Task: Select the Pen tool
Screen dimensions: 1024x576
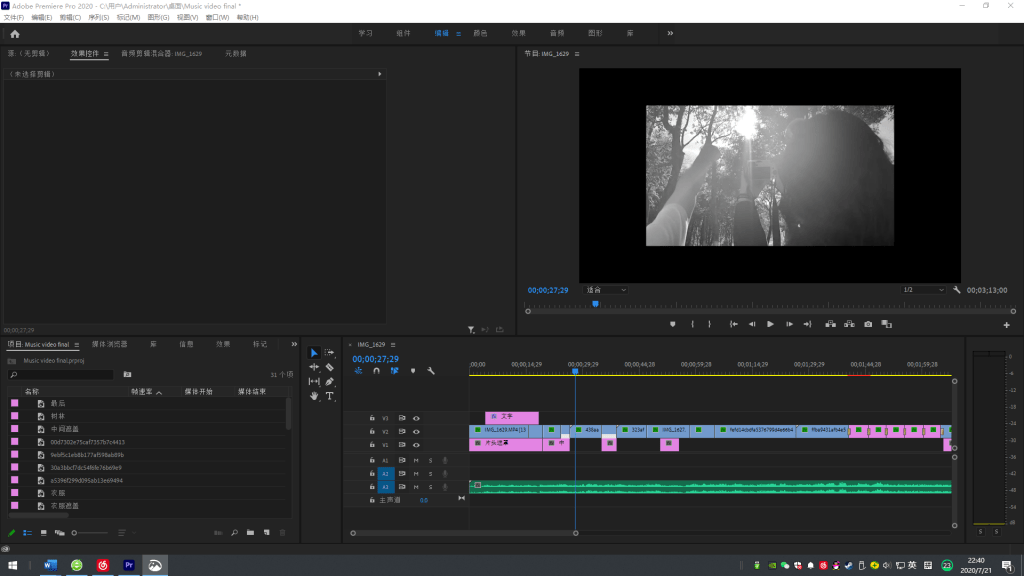Action: (329, 381)
